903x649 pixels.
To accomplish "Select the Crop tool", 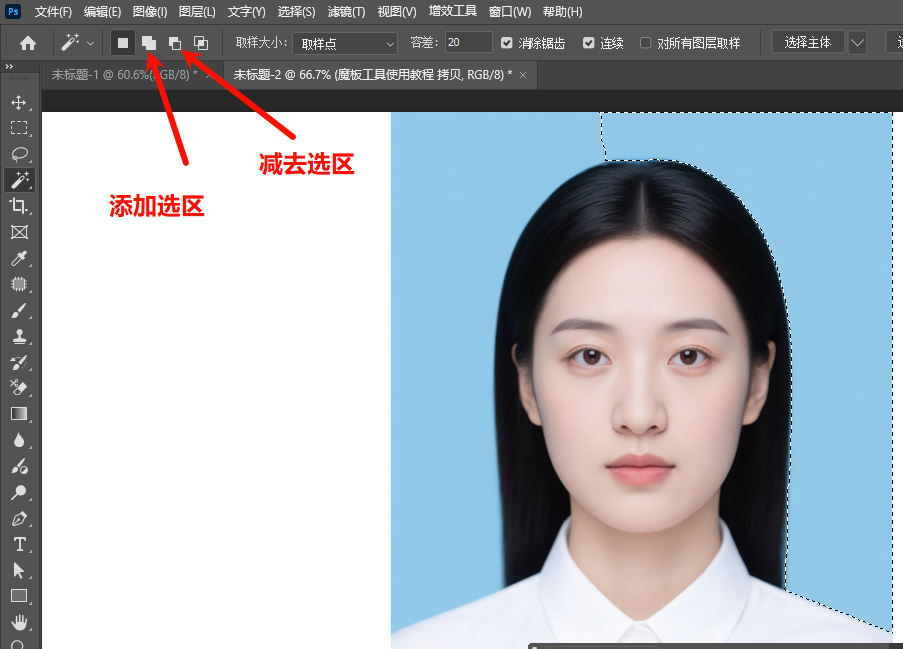I will 19,206.
